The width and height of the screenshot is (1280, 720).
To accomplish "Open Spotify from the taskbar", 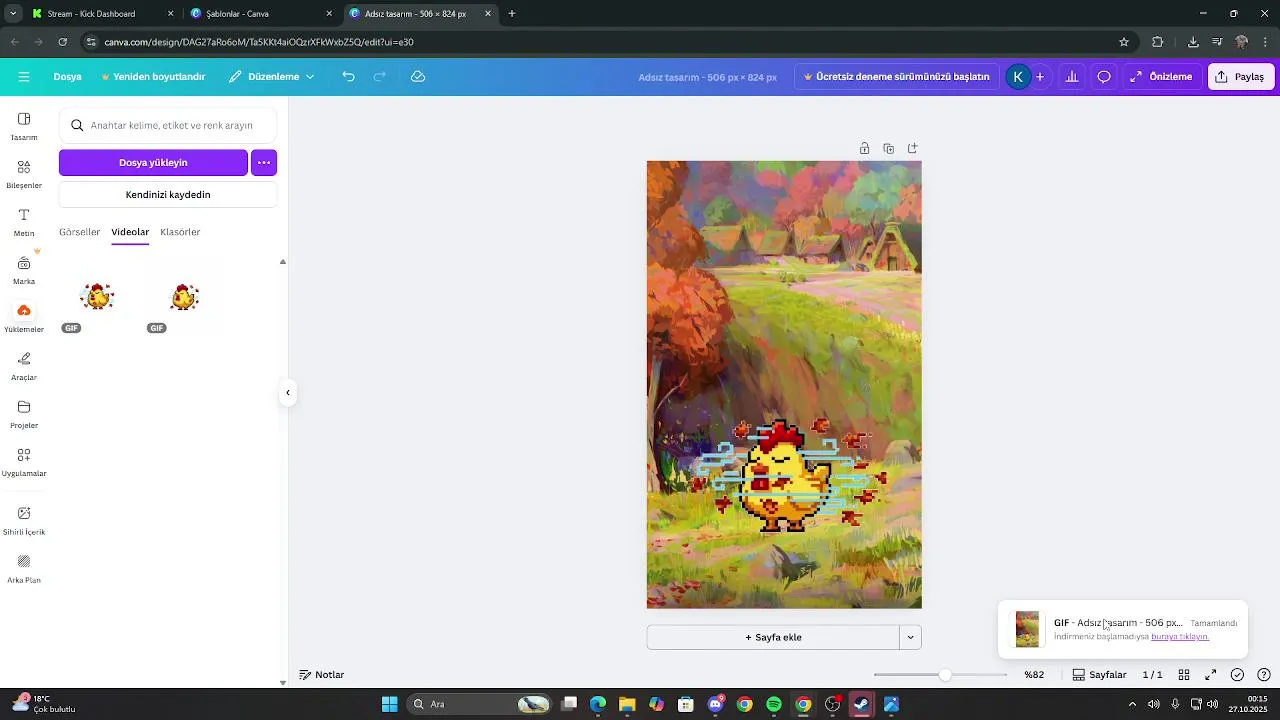I will coord(774,704).
